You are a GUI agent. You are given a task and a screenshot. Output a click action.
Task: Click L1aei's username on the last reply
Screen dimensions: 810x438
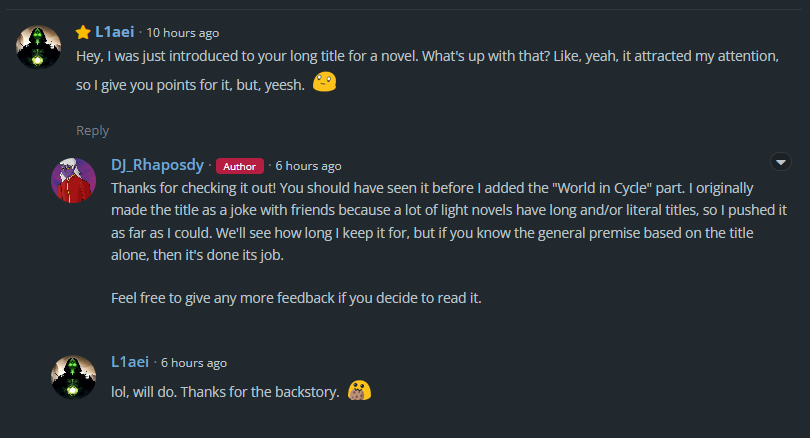130,362
